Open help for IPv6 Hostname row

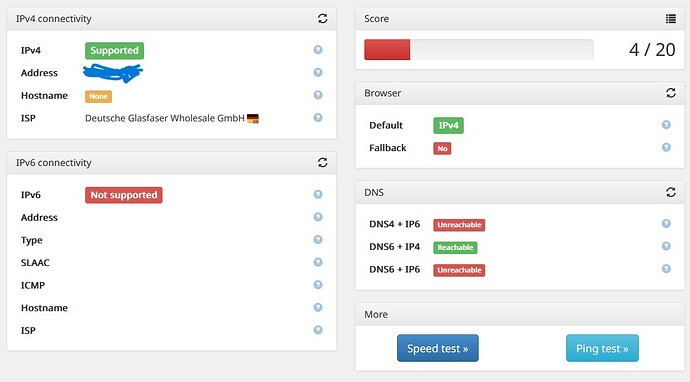[x=318, y=307]
